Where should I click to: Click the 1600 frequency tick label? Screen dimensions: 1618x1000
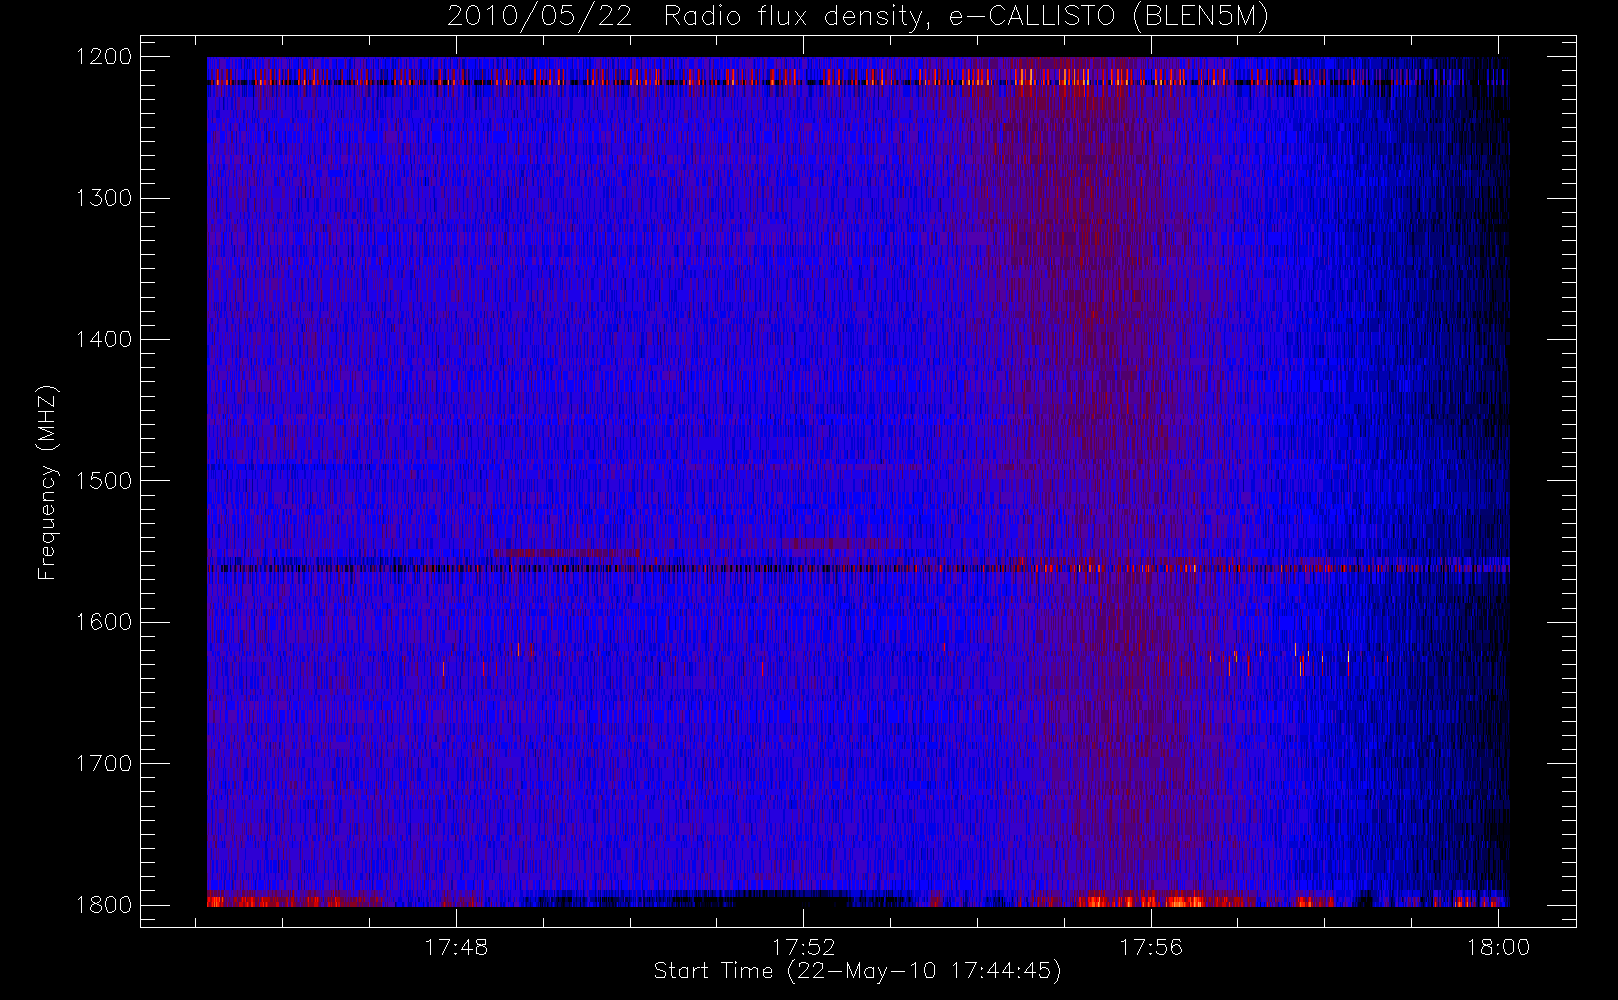pos(104,622)
